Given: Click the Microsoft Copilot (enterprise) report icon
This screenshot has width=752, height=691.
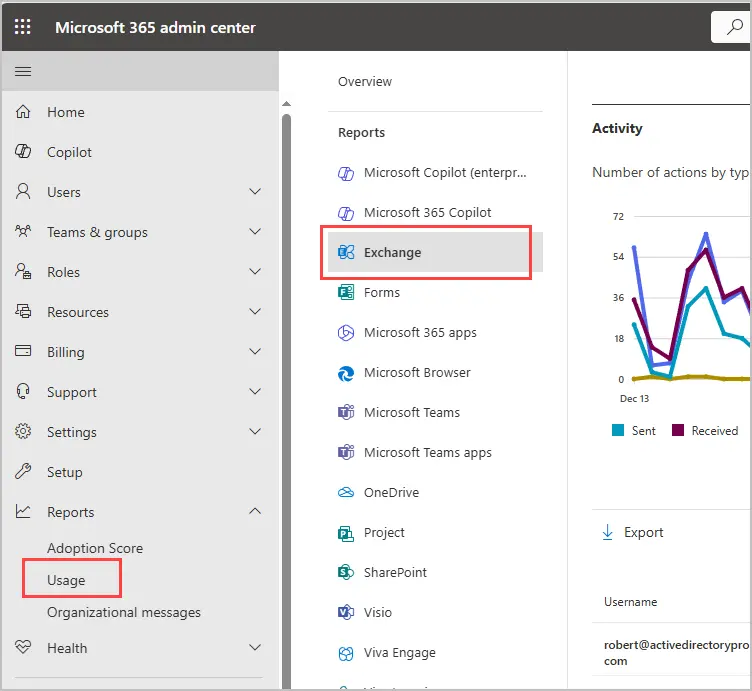Looking at the screenshot, I should pyautogui.click(x=346, y=173).
